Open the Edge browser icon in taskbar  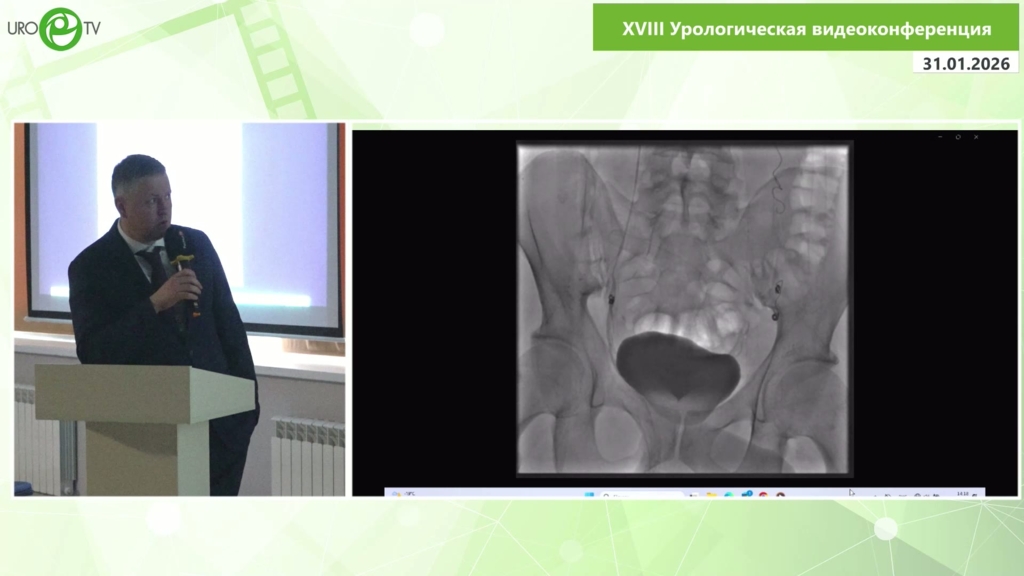tap(729, 494)
